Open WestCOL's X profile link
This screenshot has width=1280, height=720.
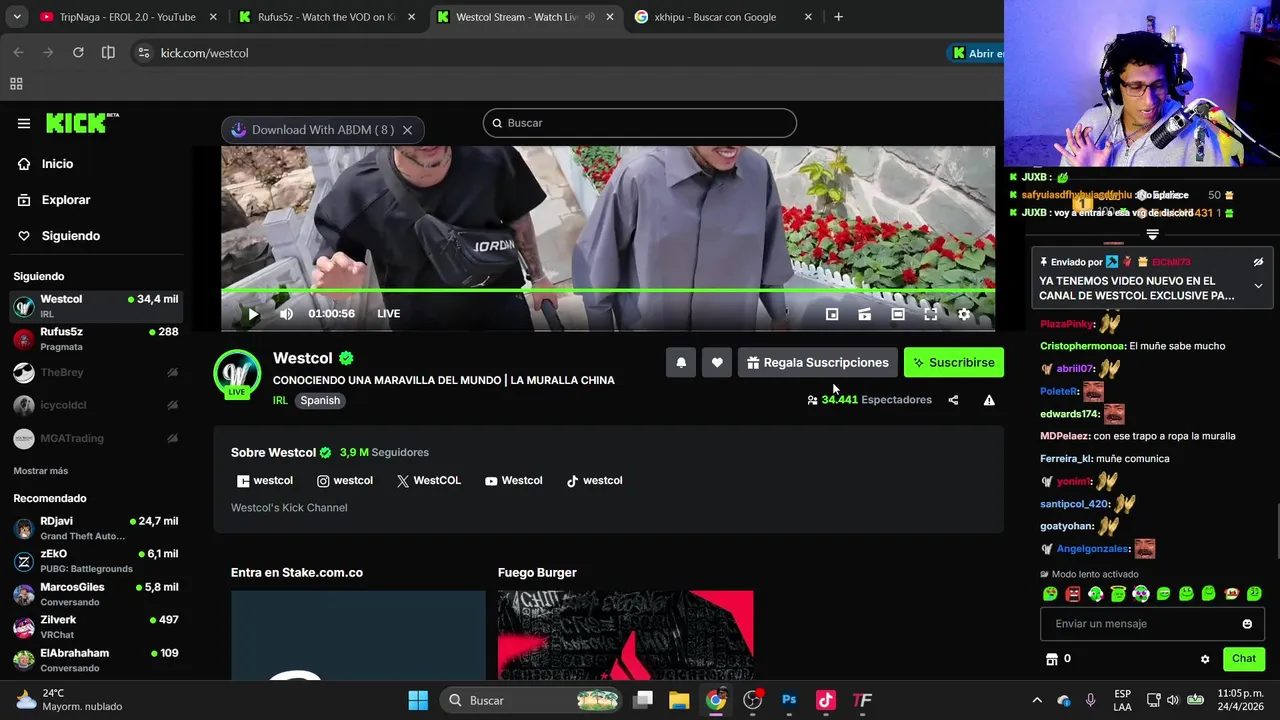tap(429, 481)
